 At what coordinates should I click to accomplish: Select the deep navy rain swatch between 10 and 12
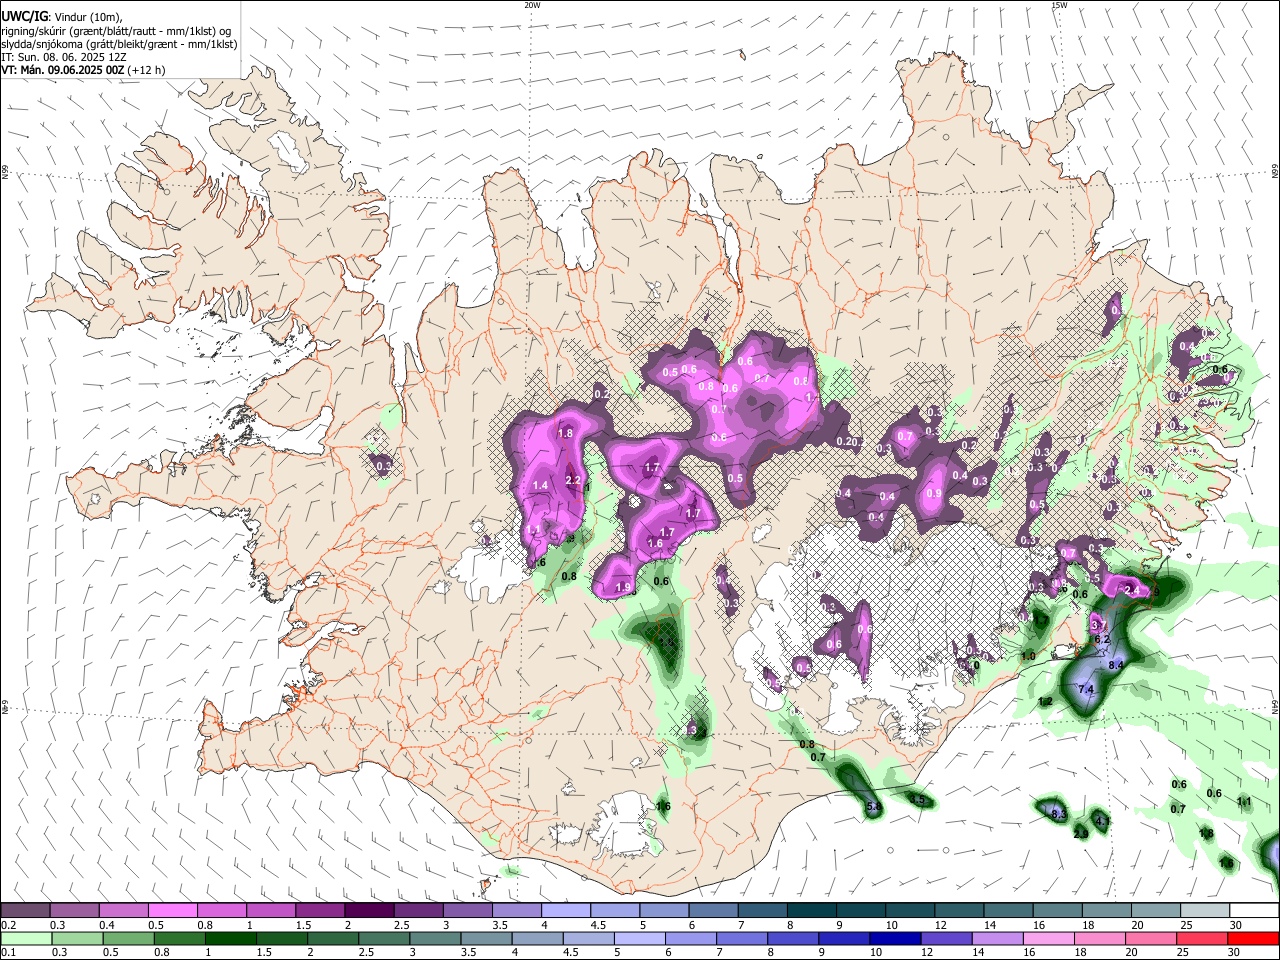(894, 939)
